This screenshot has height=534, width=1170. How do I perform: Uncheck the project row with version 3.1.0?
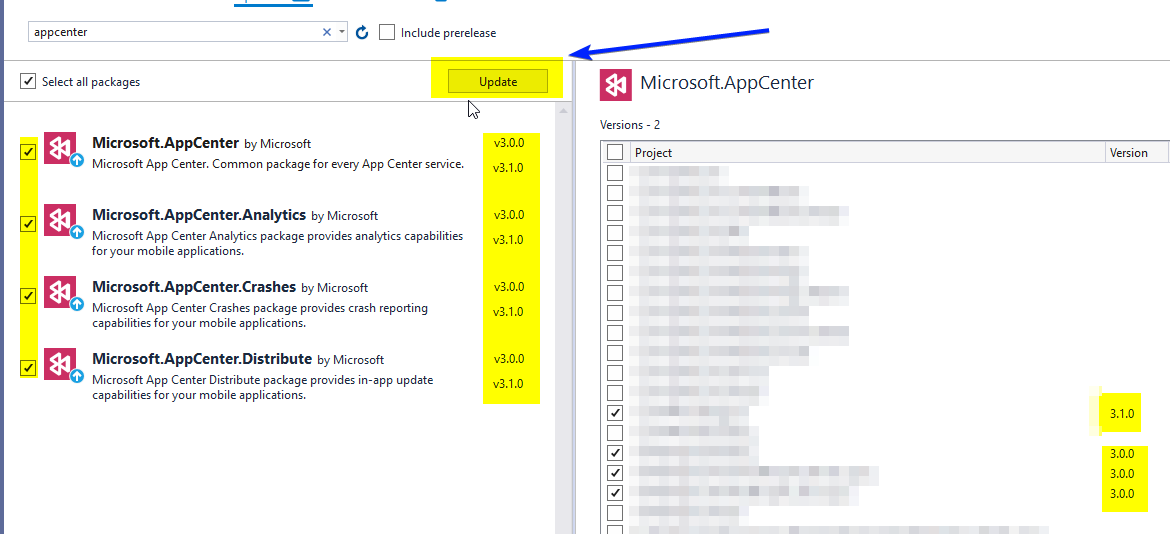(615, 413)
